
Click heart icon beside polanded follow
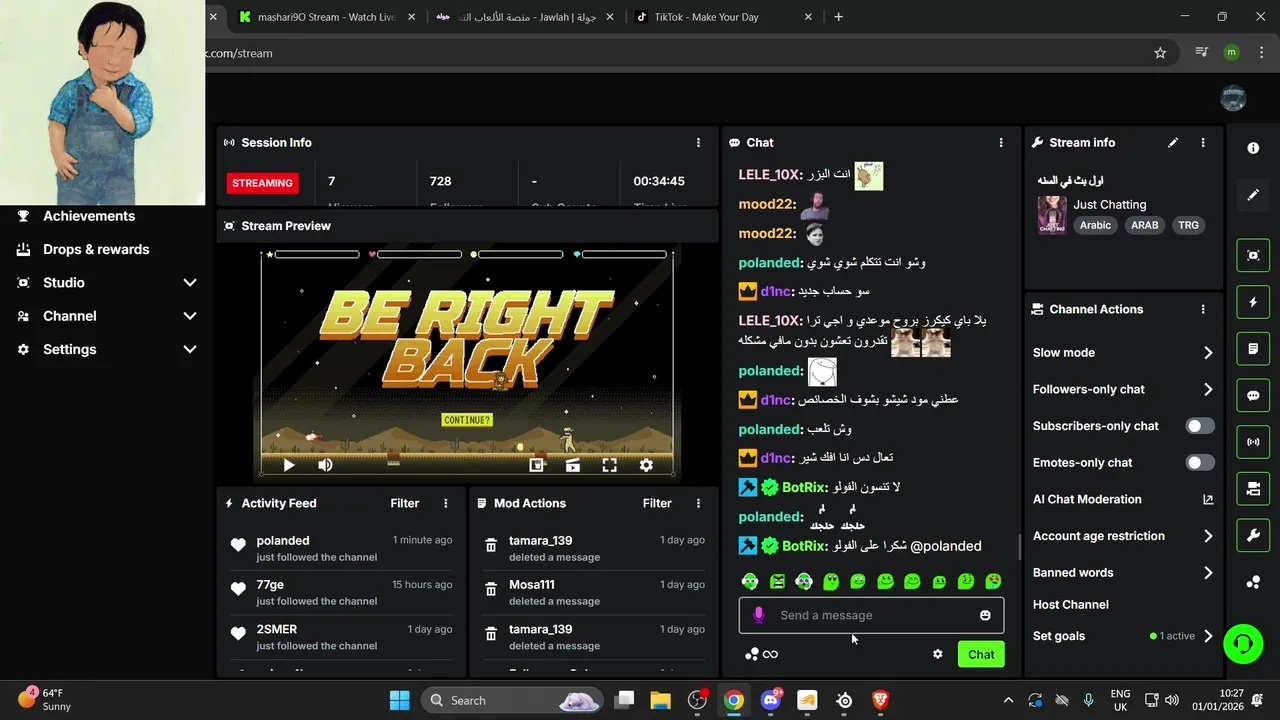pos(238,546)
